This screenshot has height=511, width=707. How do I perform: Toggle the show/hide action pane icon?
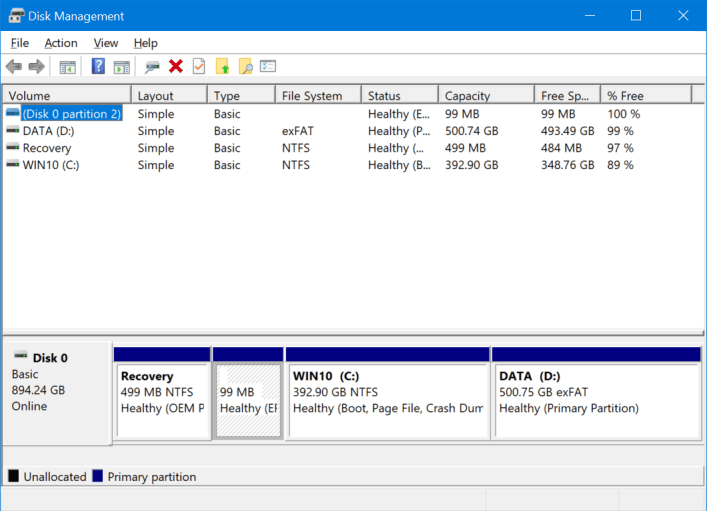(x=122, y=67)
